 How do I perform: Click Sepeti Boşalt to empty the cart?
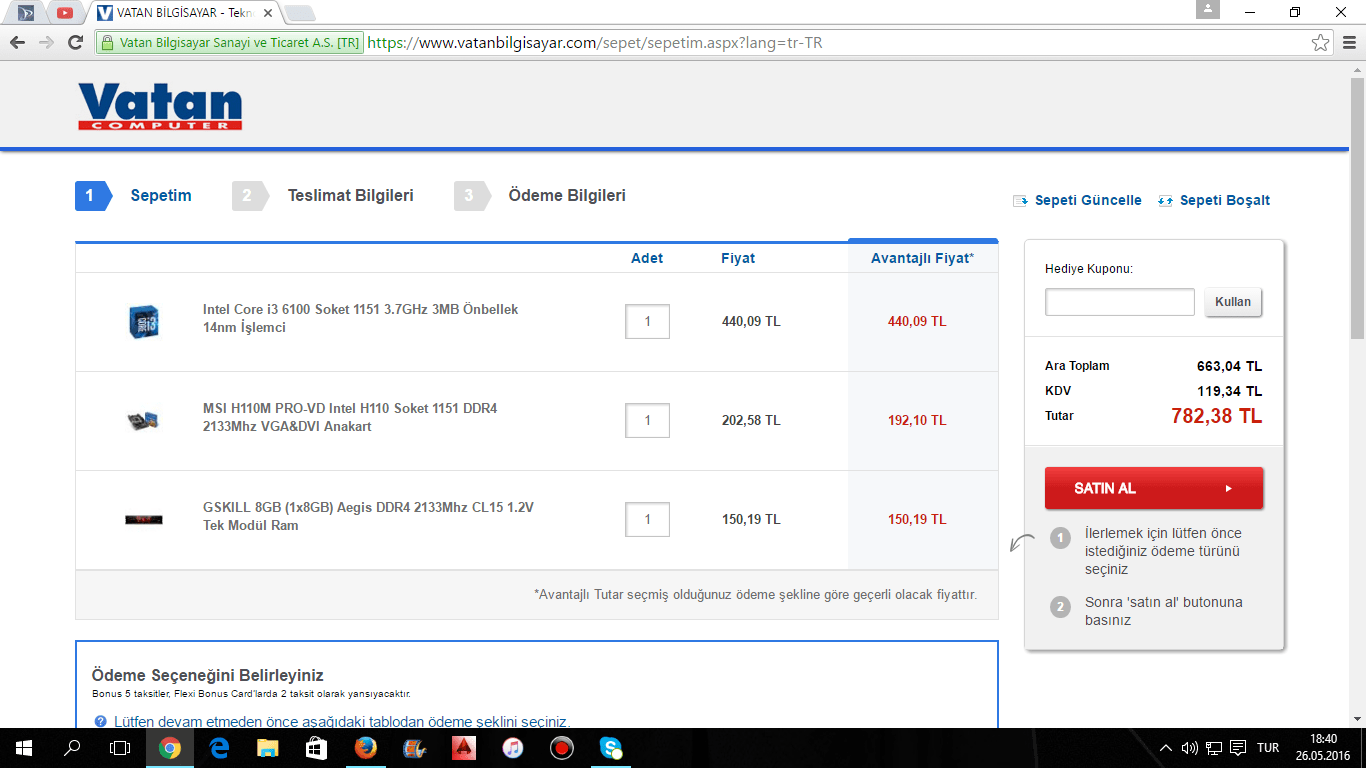point(1214,200)
